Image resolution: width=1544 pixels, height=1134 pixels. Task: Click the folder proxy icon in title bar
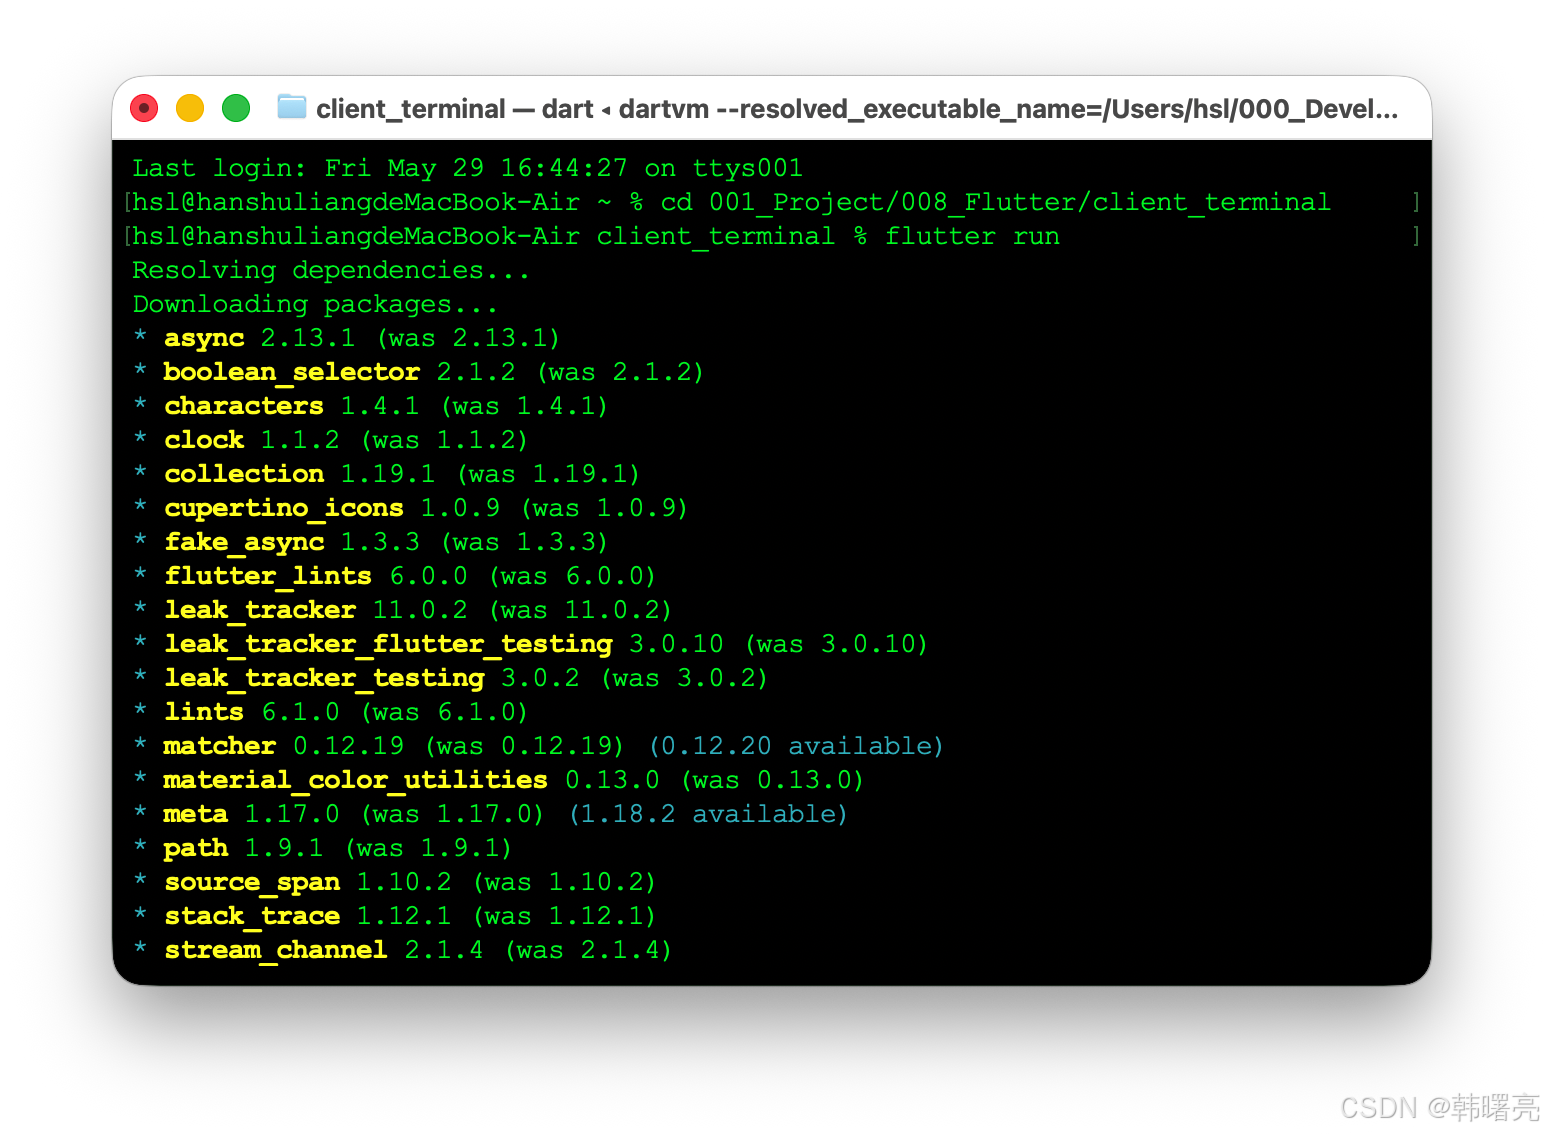click(x=292, y=107)
